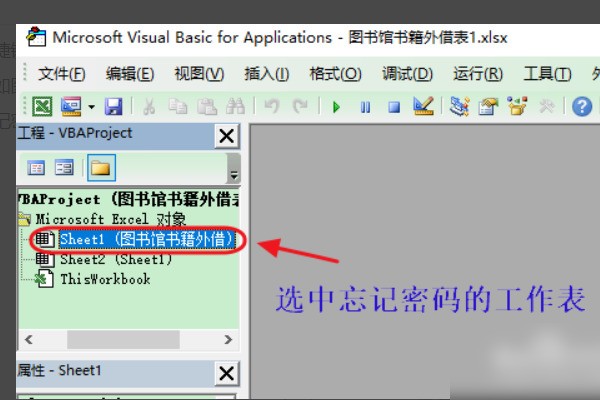Open Object Browser toolbar icon
Image resolution: width=600 pixels, height=400 pixels.
pyautogui.click(x=517, y=106)
